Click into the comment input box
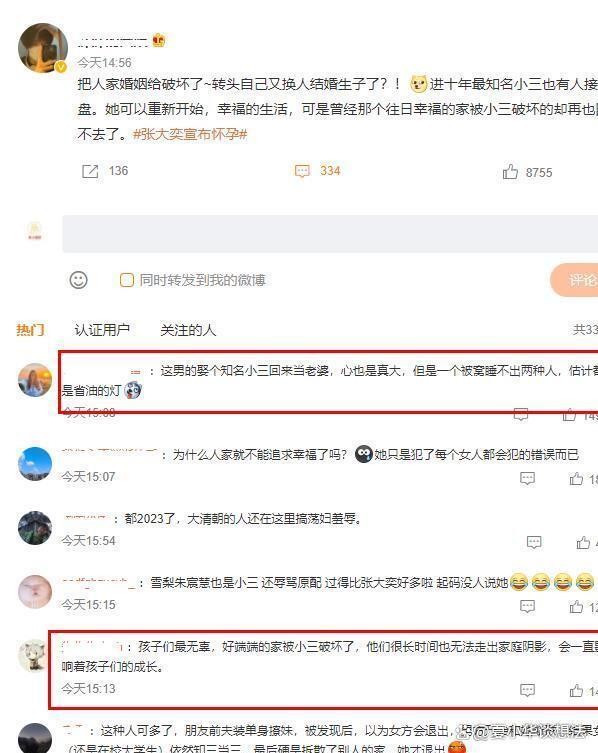 tap(330, 233)
